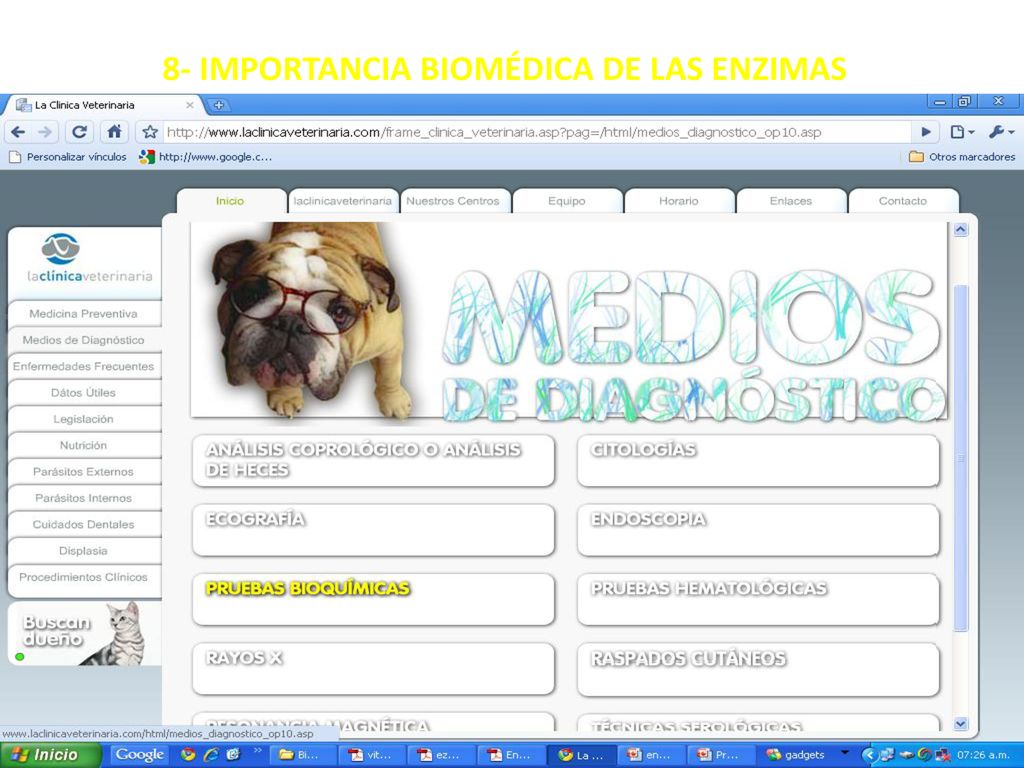Viewport: 1024px width, 768px height.
Task: Click the taskbar clock showing 07:26 a.m.
Action: [x=983, y=755]
